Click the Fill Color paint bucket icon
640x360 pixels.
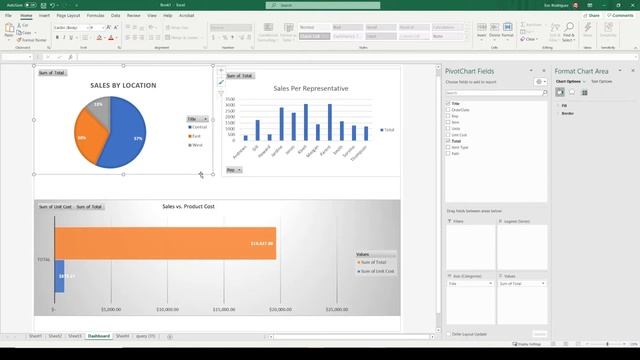[x=99, y=38]
